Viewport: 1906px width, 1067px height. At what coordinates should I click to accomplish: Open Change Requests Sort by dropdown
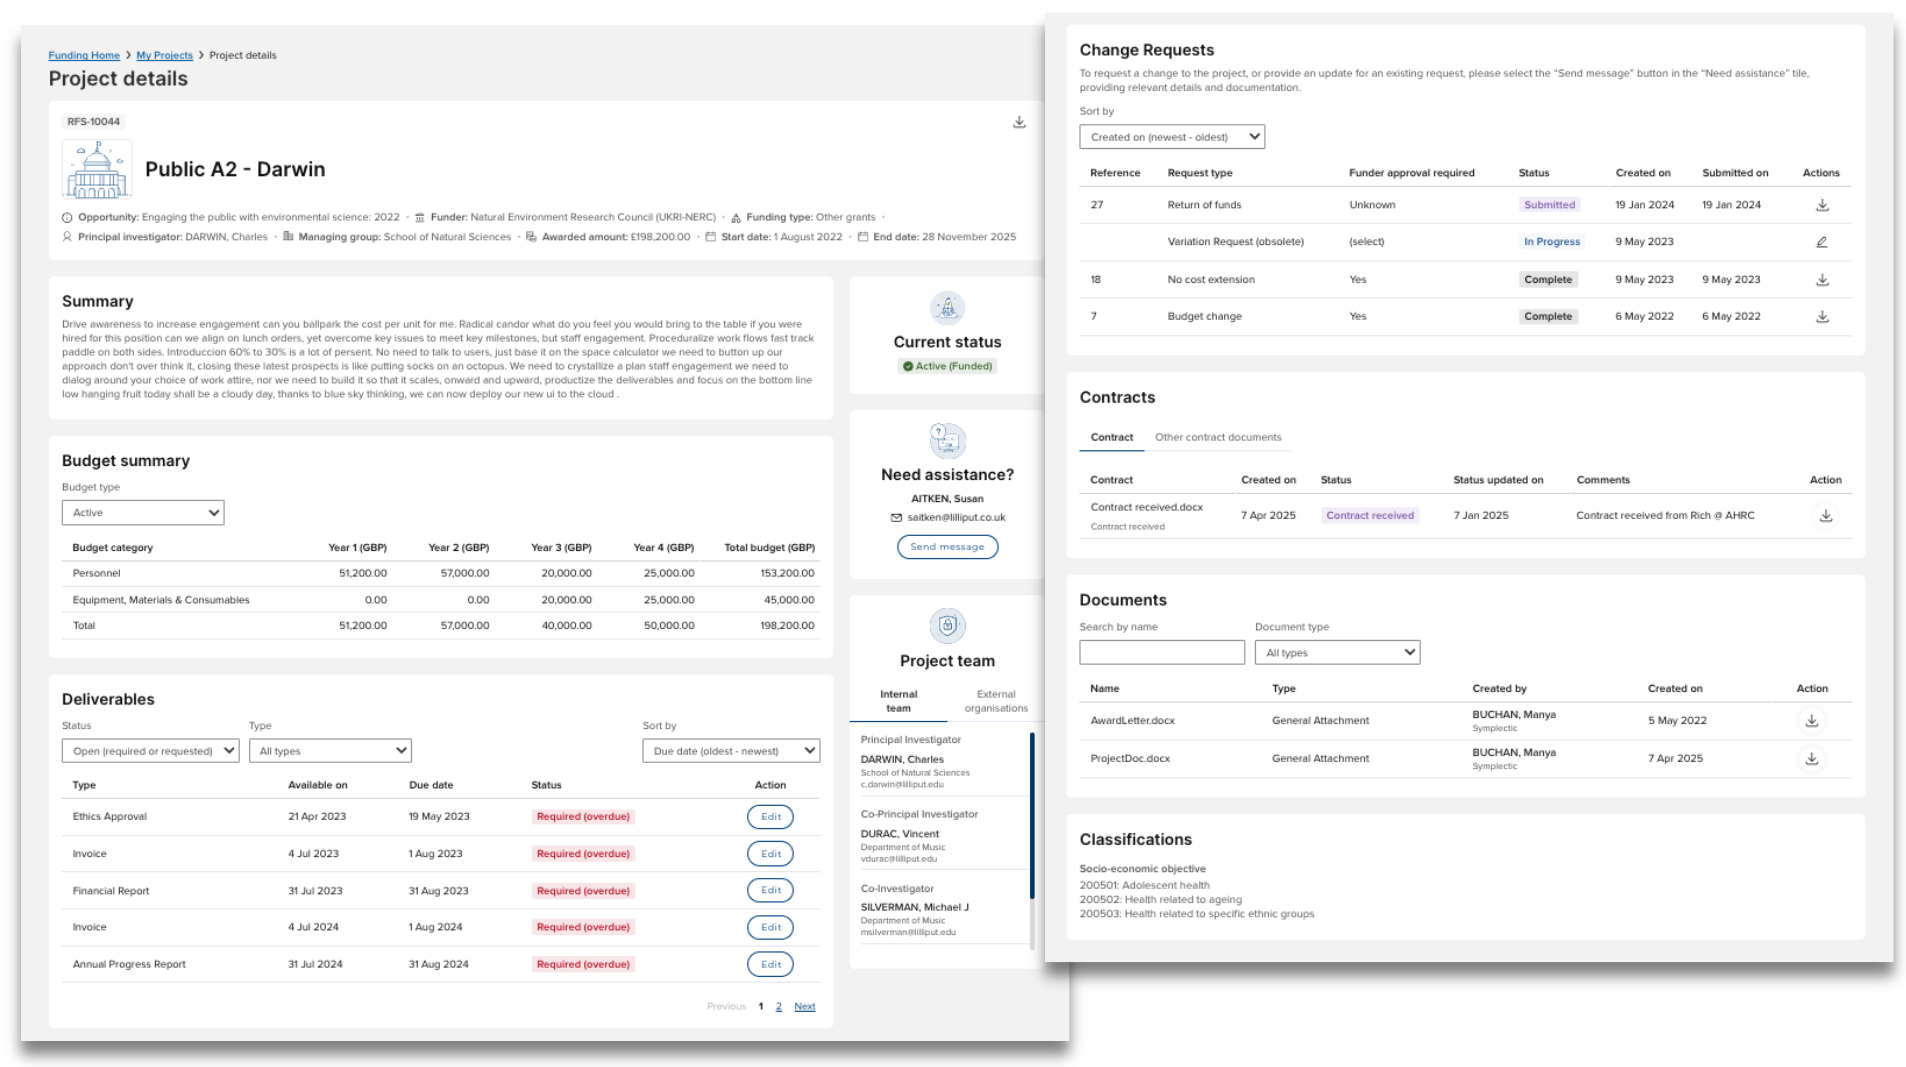click(x=1172, y=137)
